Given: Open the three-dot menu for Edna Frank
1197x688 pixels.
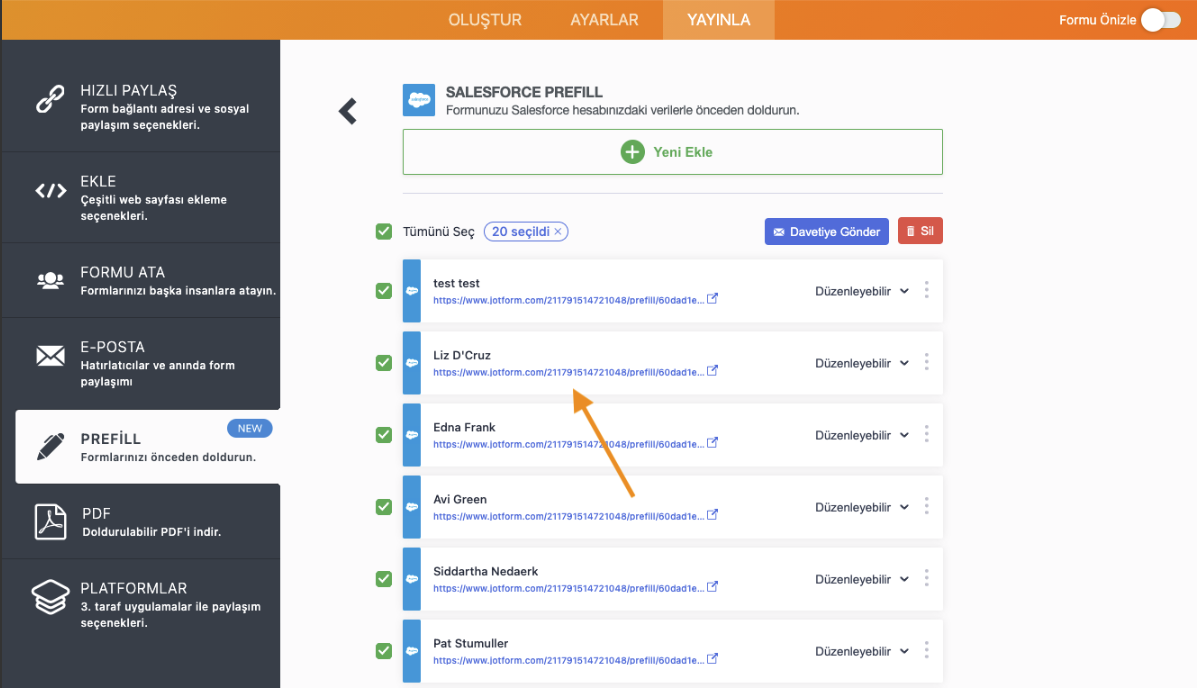Looking at the screenshot, I should 927,434.
